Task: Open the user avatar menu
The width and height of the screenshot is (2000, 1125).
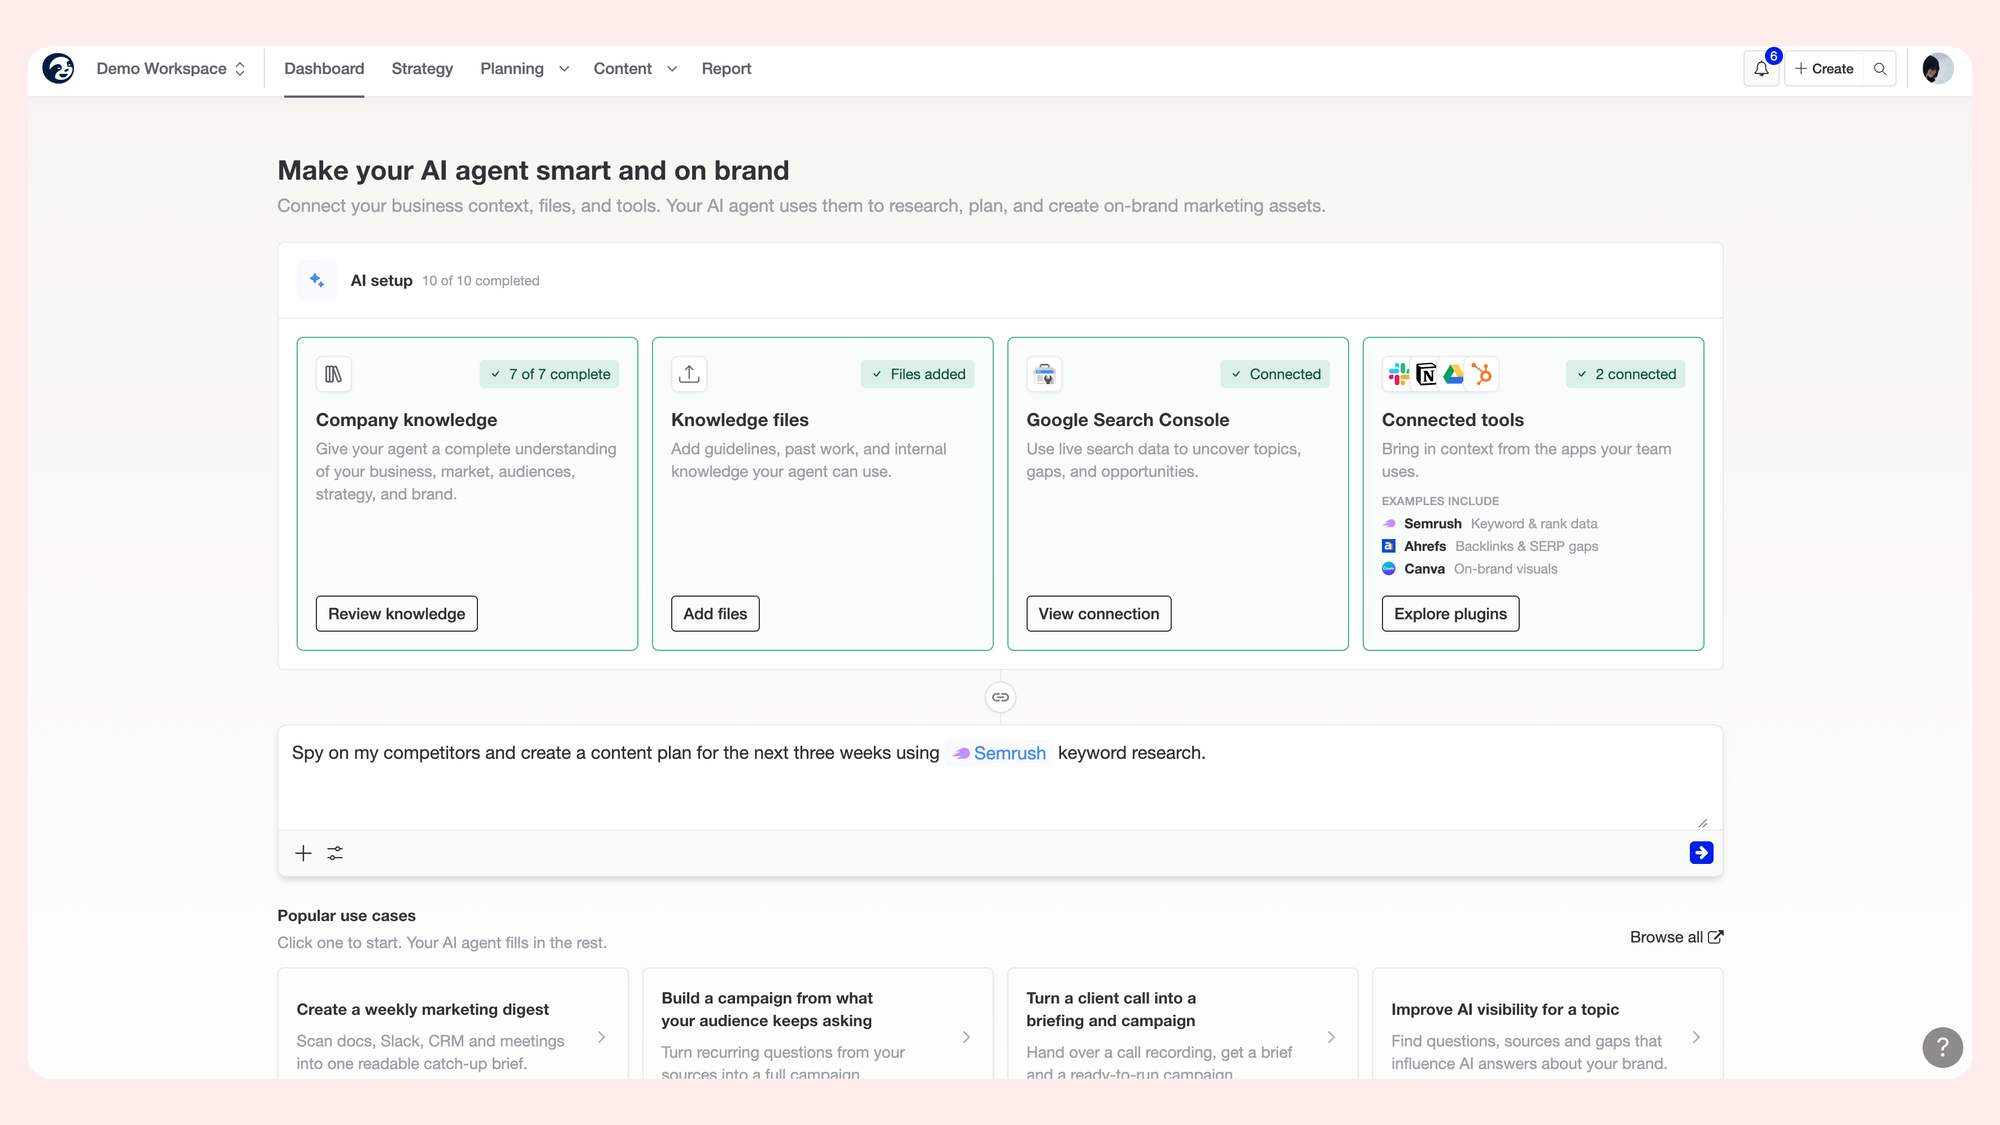Action: click(x=1937, y=69)
